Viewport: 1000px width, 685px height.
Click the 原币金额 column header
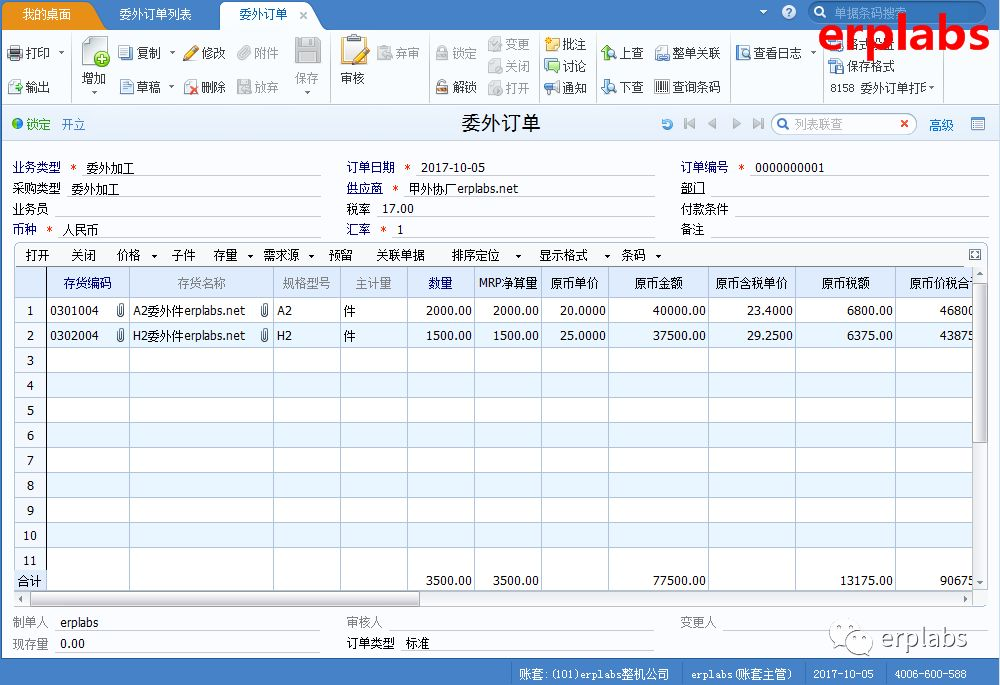(658, 283)
